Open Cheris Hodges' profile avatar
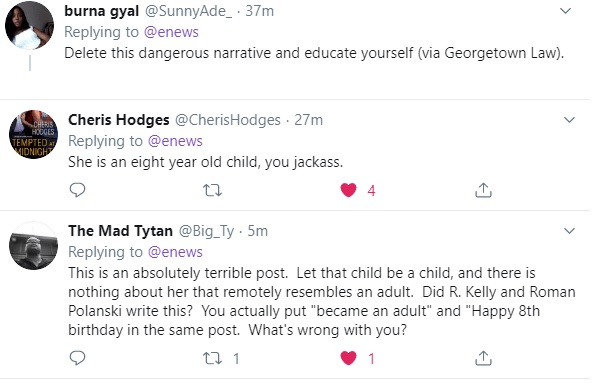The width and height of the screenshot is (611, 384). (34, 134)
